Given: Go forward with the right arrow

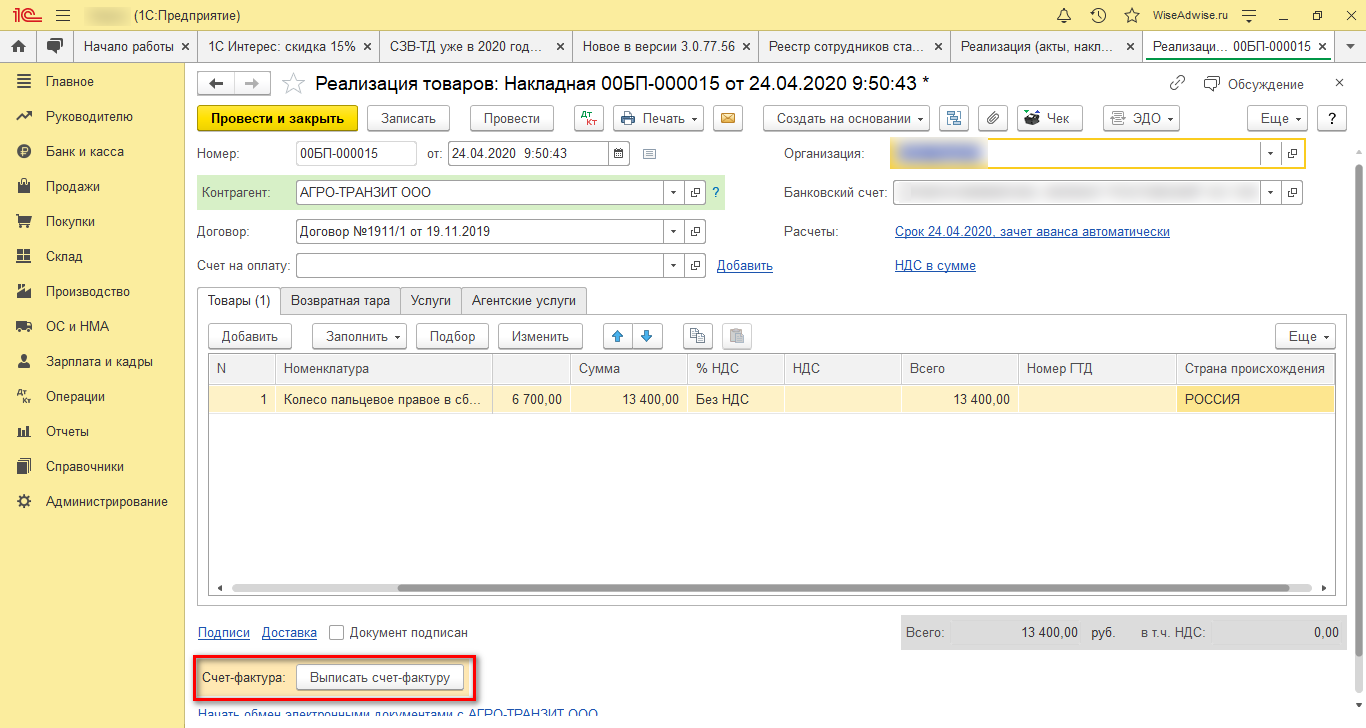Looking at the screenshot, I should pos(252,84).
